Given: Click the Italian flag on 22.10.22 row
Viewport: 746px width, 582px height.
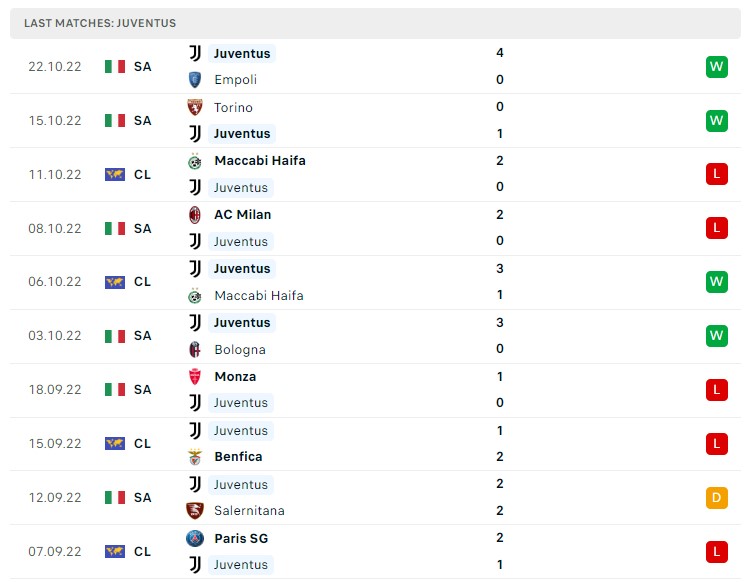Looking at the screenshot, I should (115, 67).
